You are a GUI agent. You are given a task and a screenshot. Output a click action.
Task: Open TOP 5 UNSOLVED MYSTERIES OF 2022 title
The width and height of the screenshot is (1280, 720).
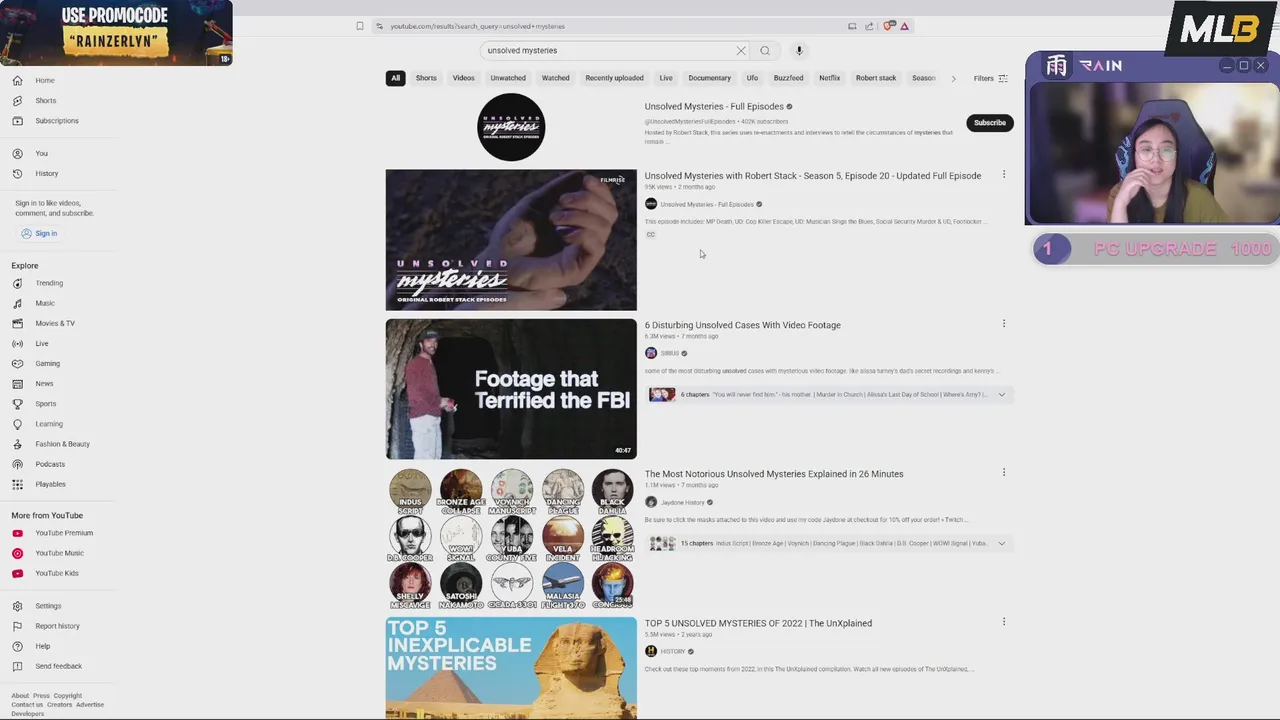click(758, 623)
